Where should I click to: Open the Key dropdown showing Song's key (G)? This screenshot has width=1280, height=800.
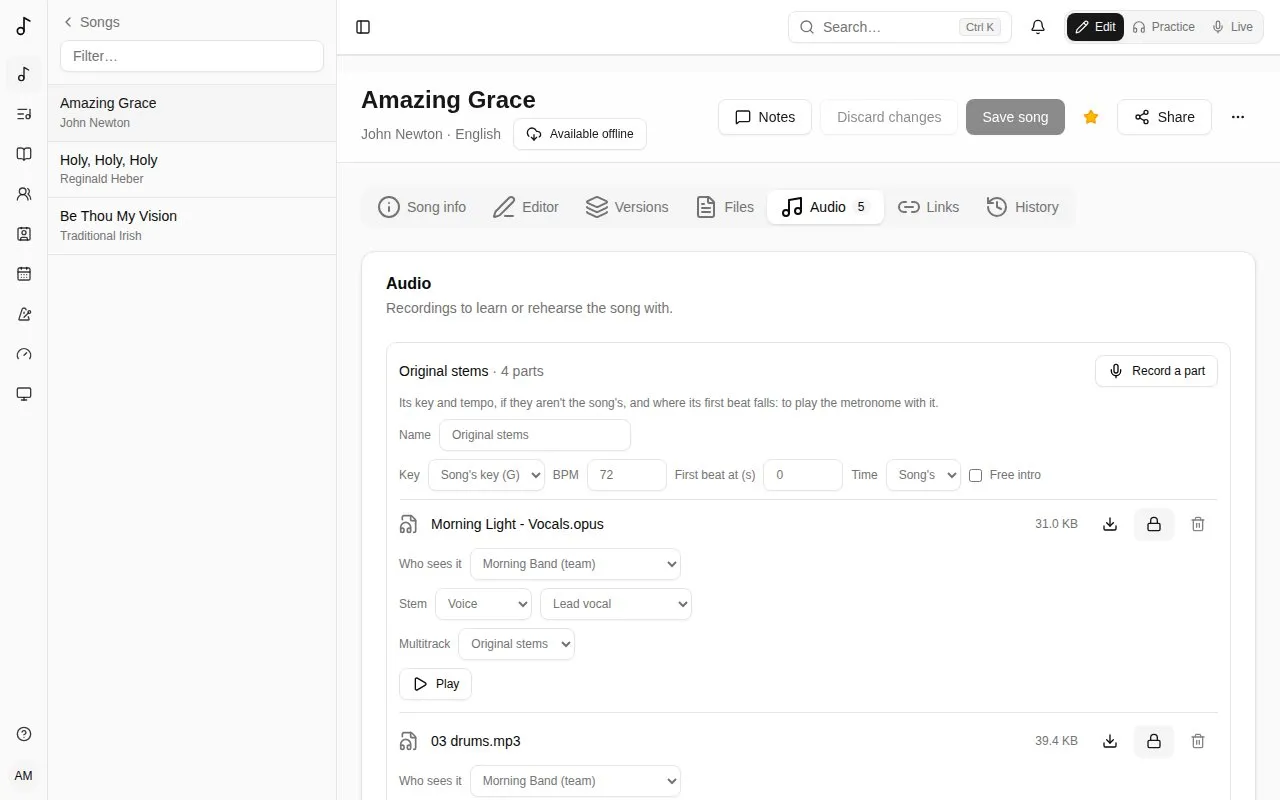[x=486, y=475]
